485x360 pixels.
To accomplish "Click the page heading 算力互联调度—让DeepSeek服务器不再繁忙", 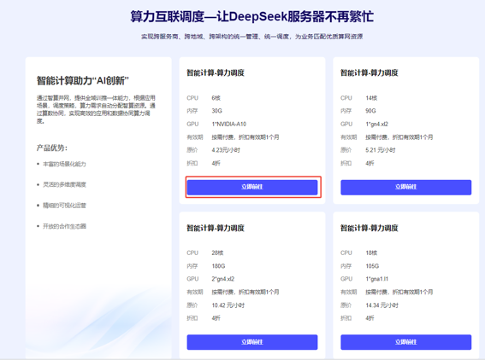I will coord(252,16).
